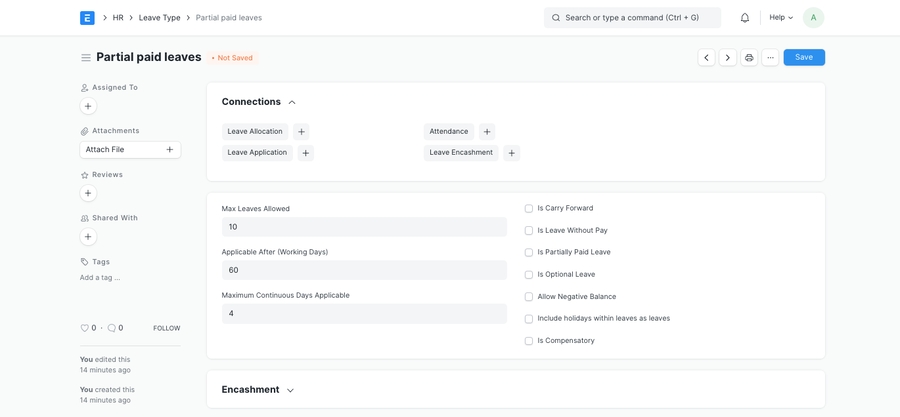This screenshot has height=417, width=900.
Task: Go to next record arrow
Action: point(727,58)
